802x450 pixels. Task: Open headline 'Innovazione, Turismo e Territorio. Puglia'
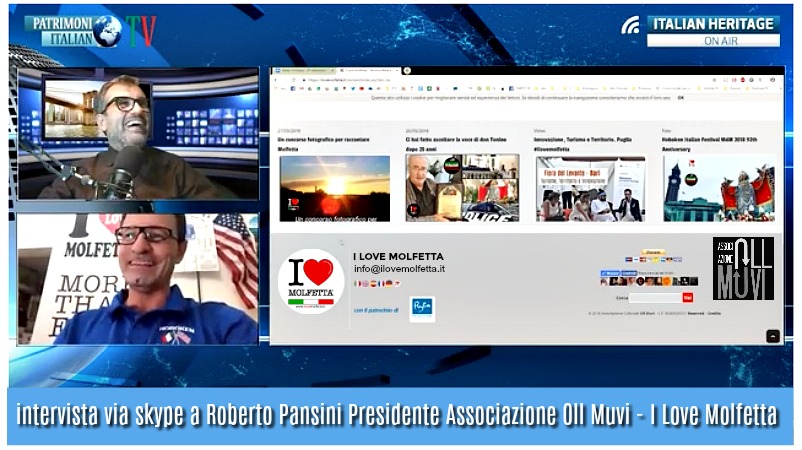[x=583, y=144]
